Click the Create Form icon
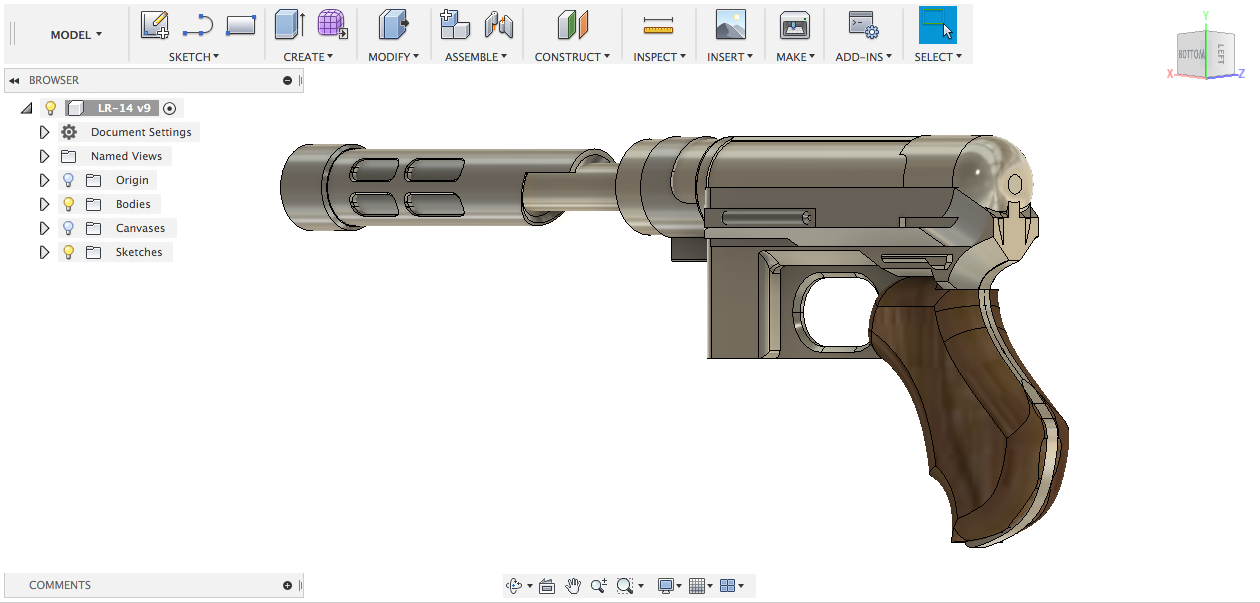The height and width of the screenshot is (603, 1260). tap(332, 24)
